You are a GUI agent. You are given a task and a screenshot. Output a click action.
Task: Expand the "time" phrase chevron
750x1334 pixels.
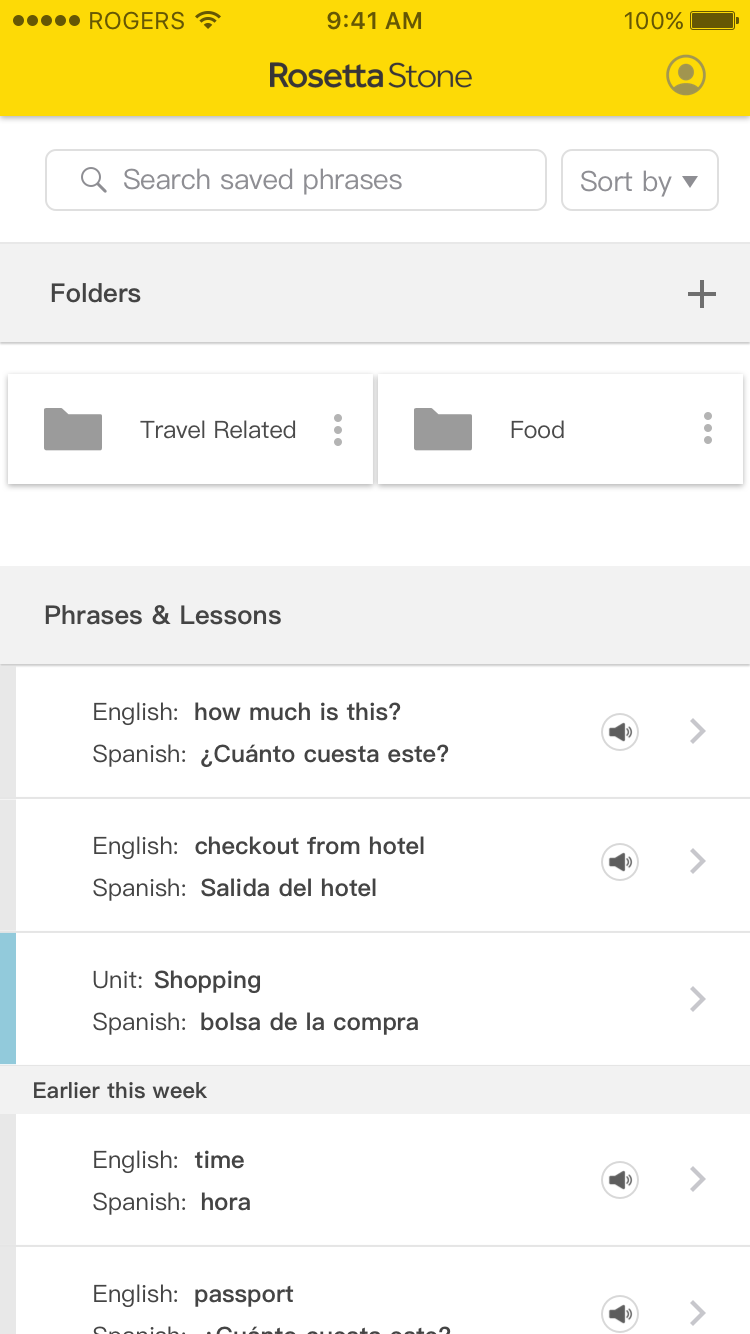[x=698, y=1180]
